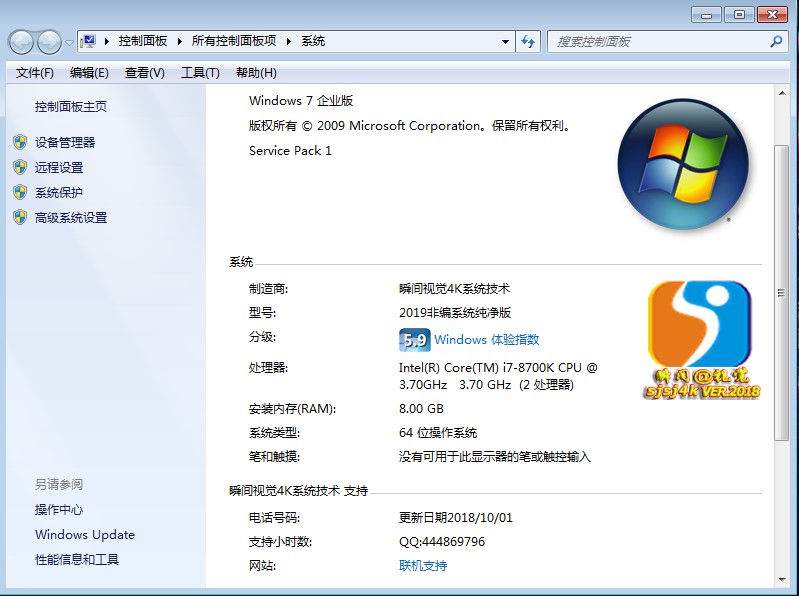Go to 控制面板主页 link
The image size is (799, 596).
pos(71,106)
